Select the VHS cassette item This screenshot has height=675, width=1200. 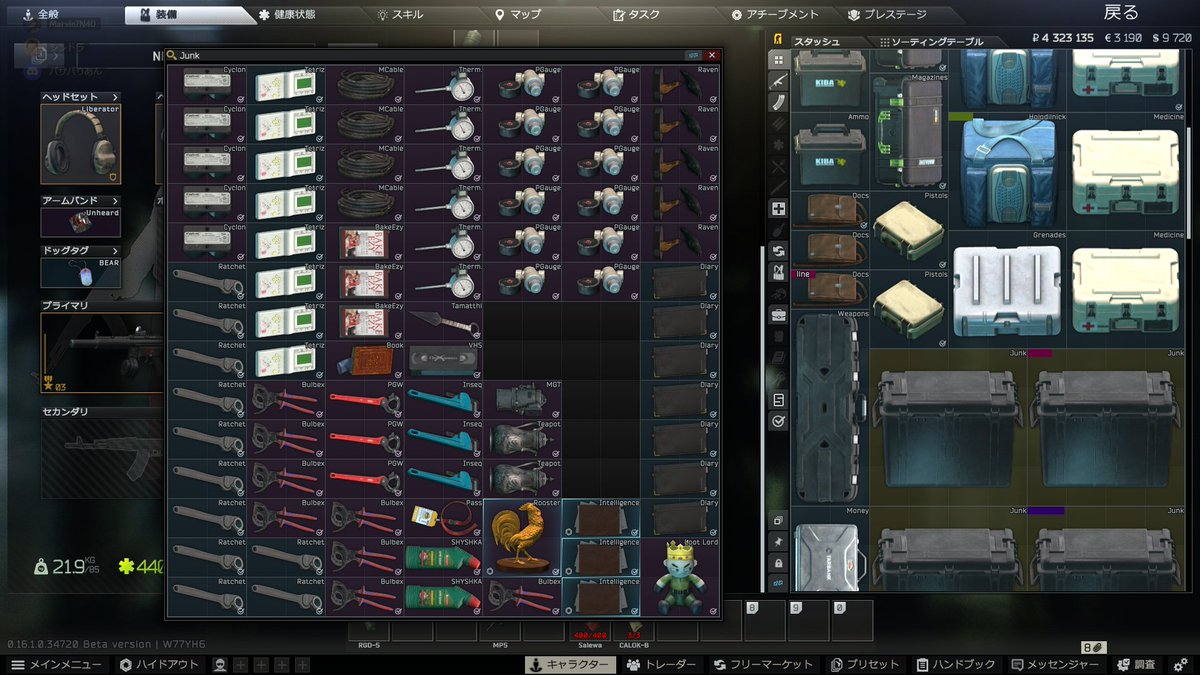click(444, 360)
